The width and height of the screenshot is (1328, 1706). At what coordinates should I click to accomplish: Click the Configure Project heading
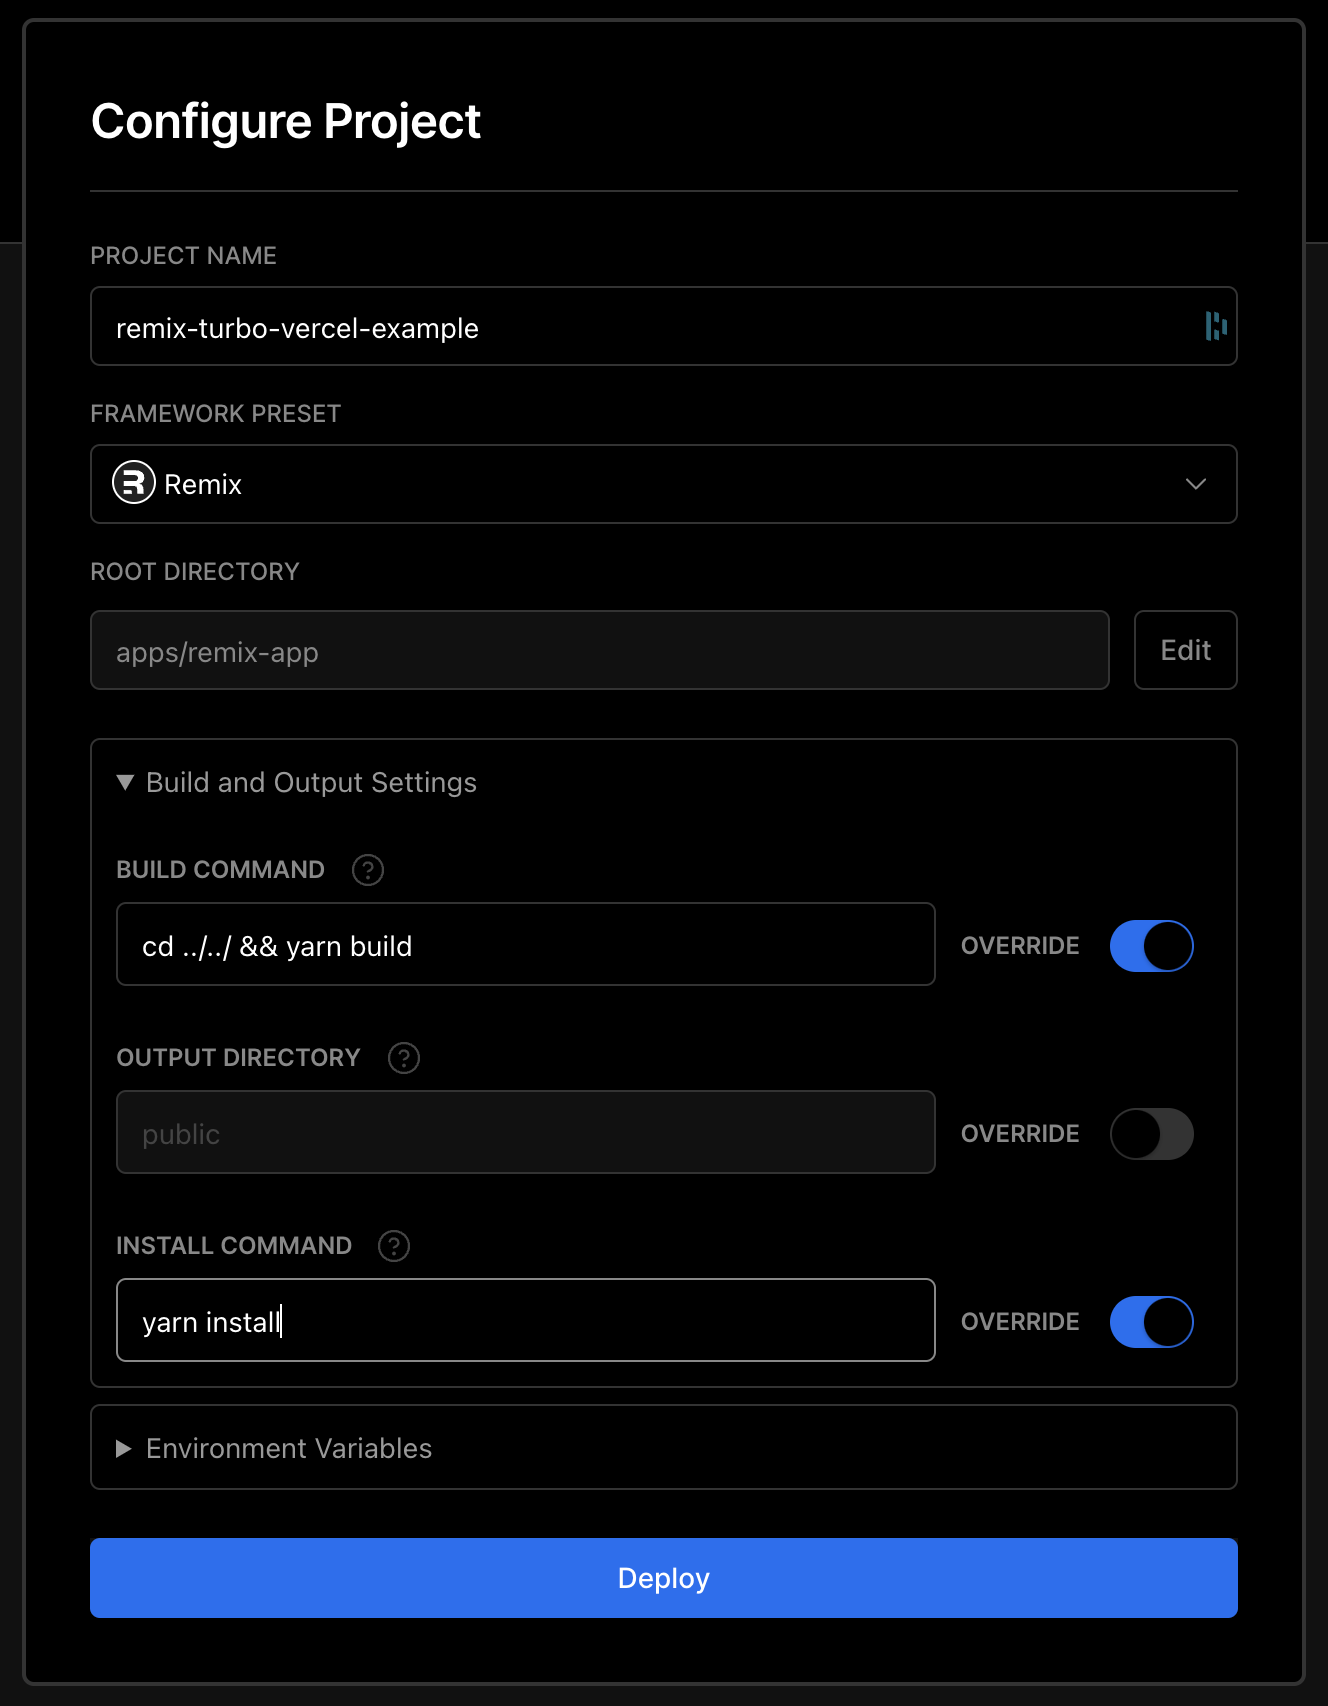point(286,122)
